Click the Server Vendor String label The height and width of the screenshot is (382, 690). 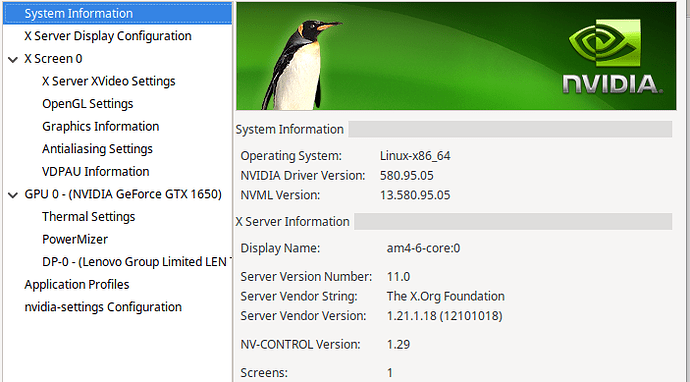299,296
